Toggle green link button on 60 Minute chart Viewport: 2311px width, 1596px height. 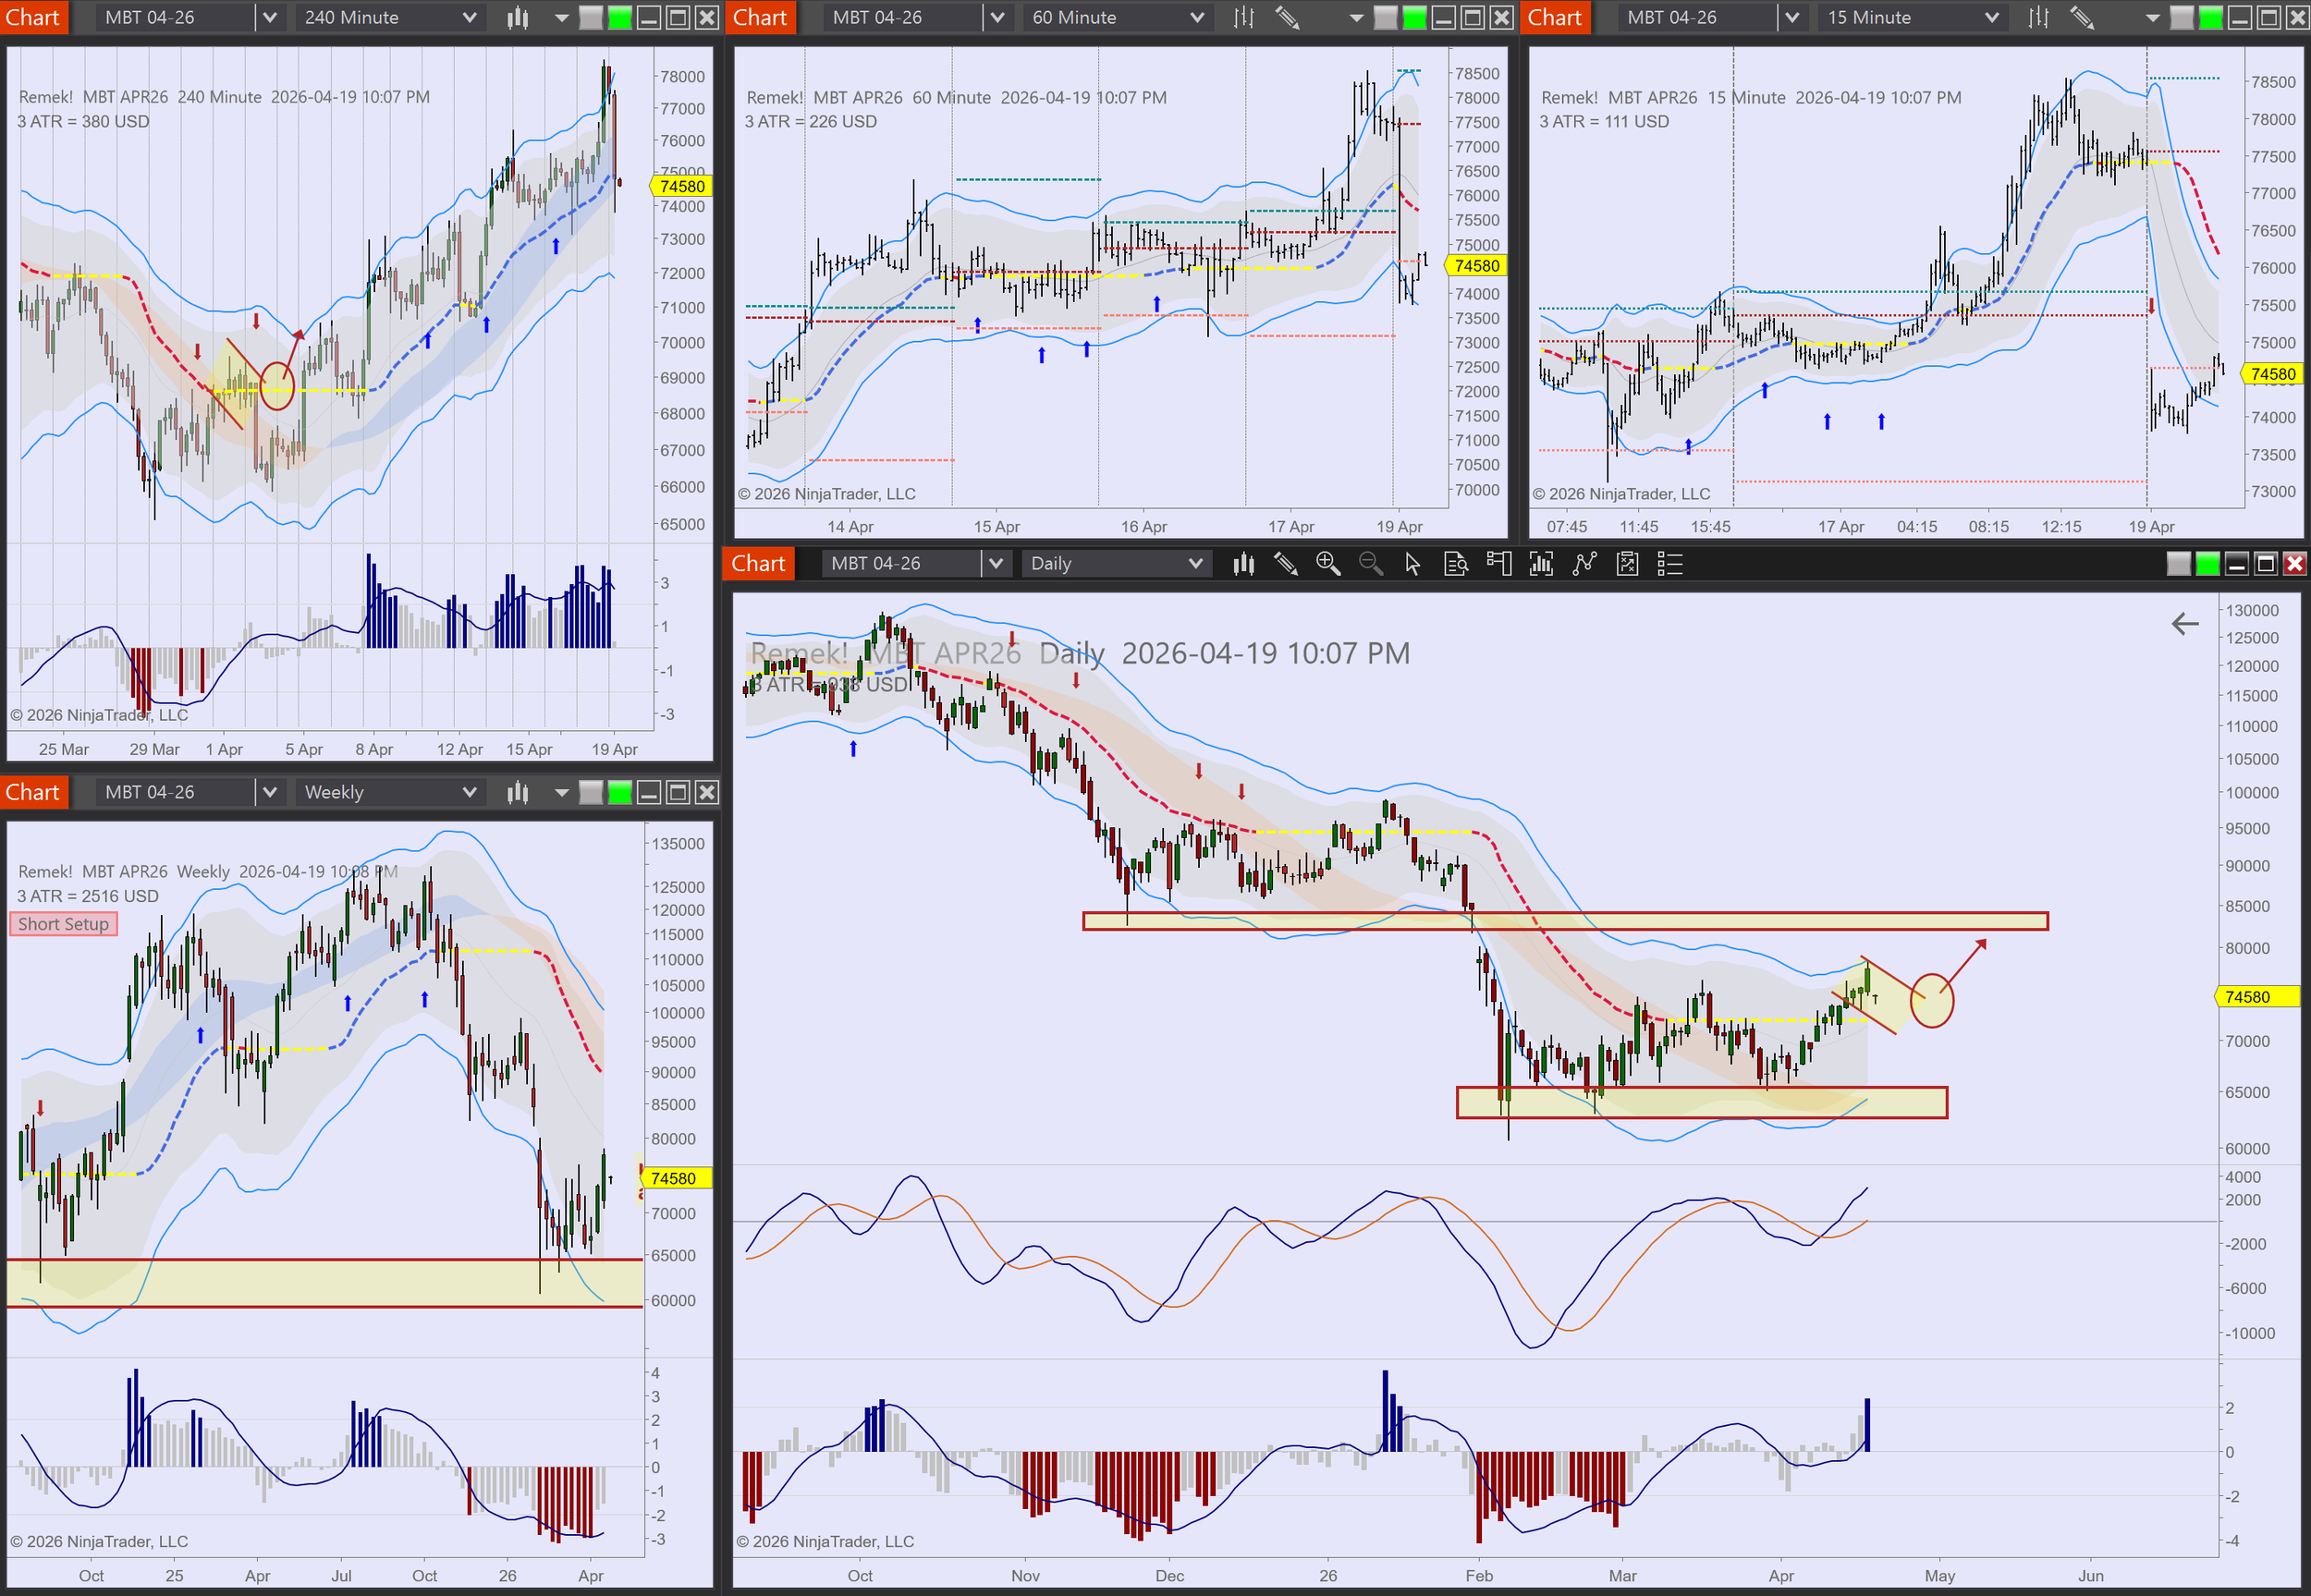(x=1414, y=17)
